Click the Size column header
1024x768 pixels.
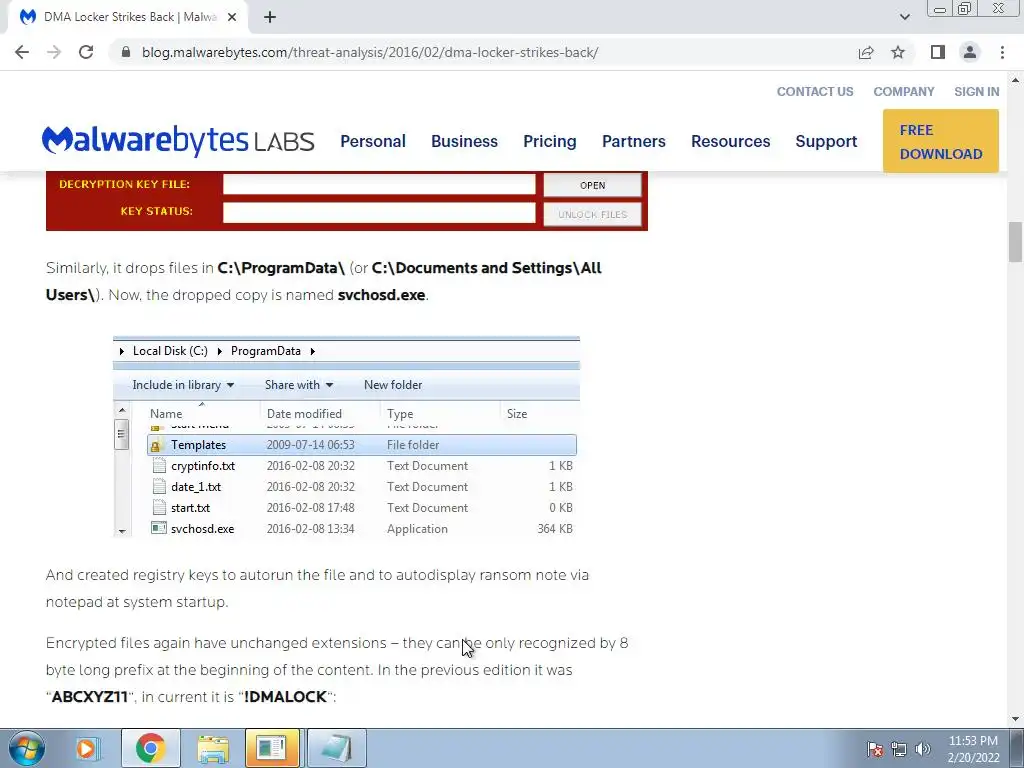pyautogui.click(x=517, y=413)
